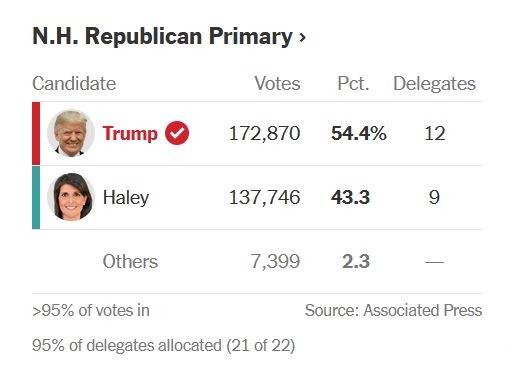510x372 pixels.
Task: Select Haley's portrait photo
Action: 71,197
